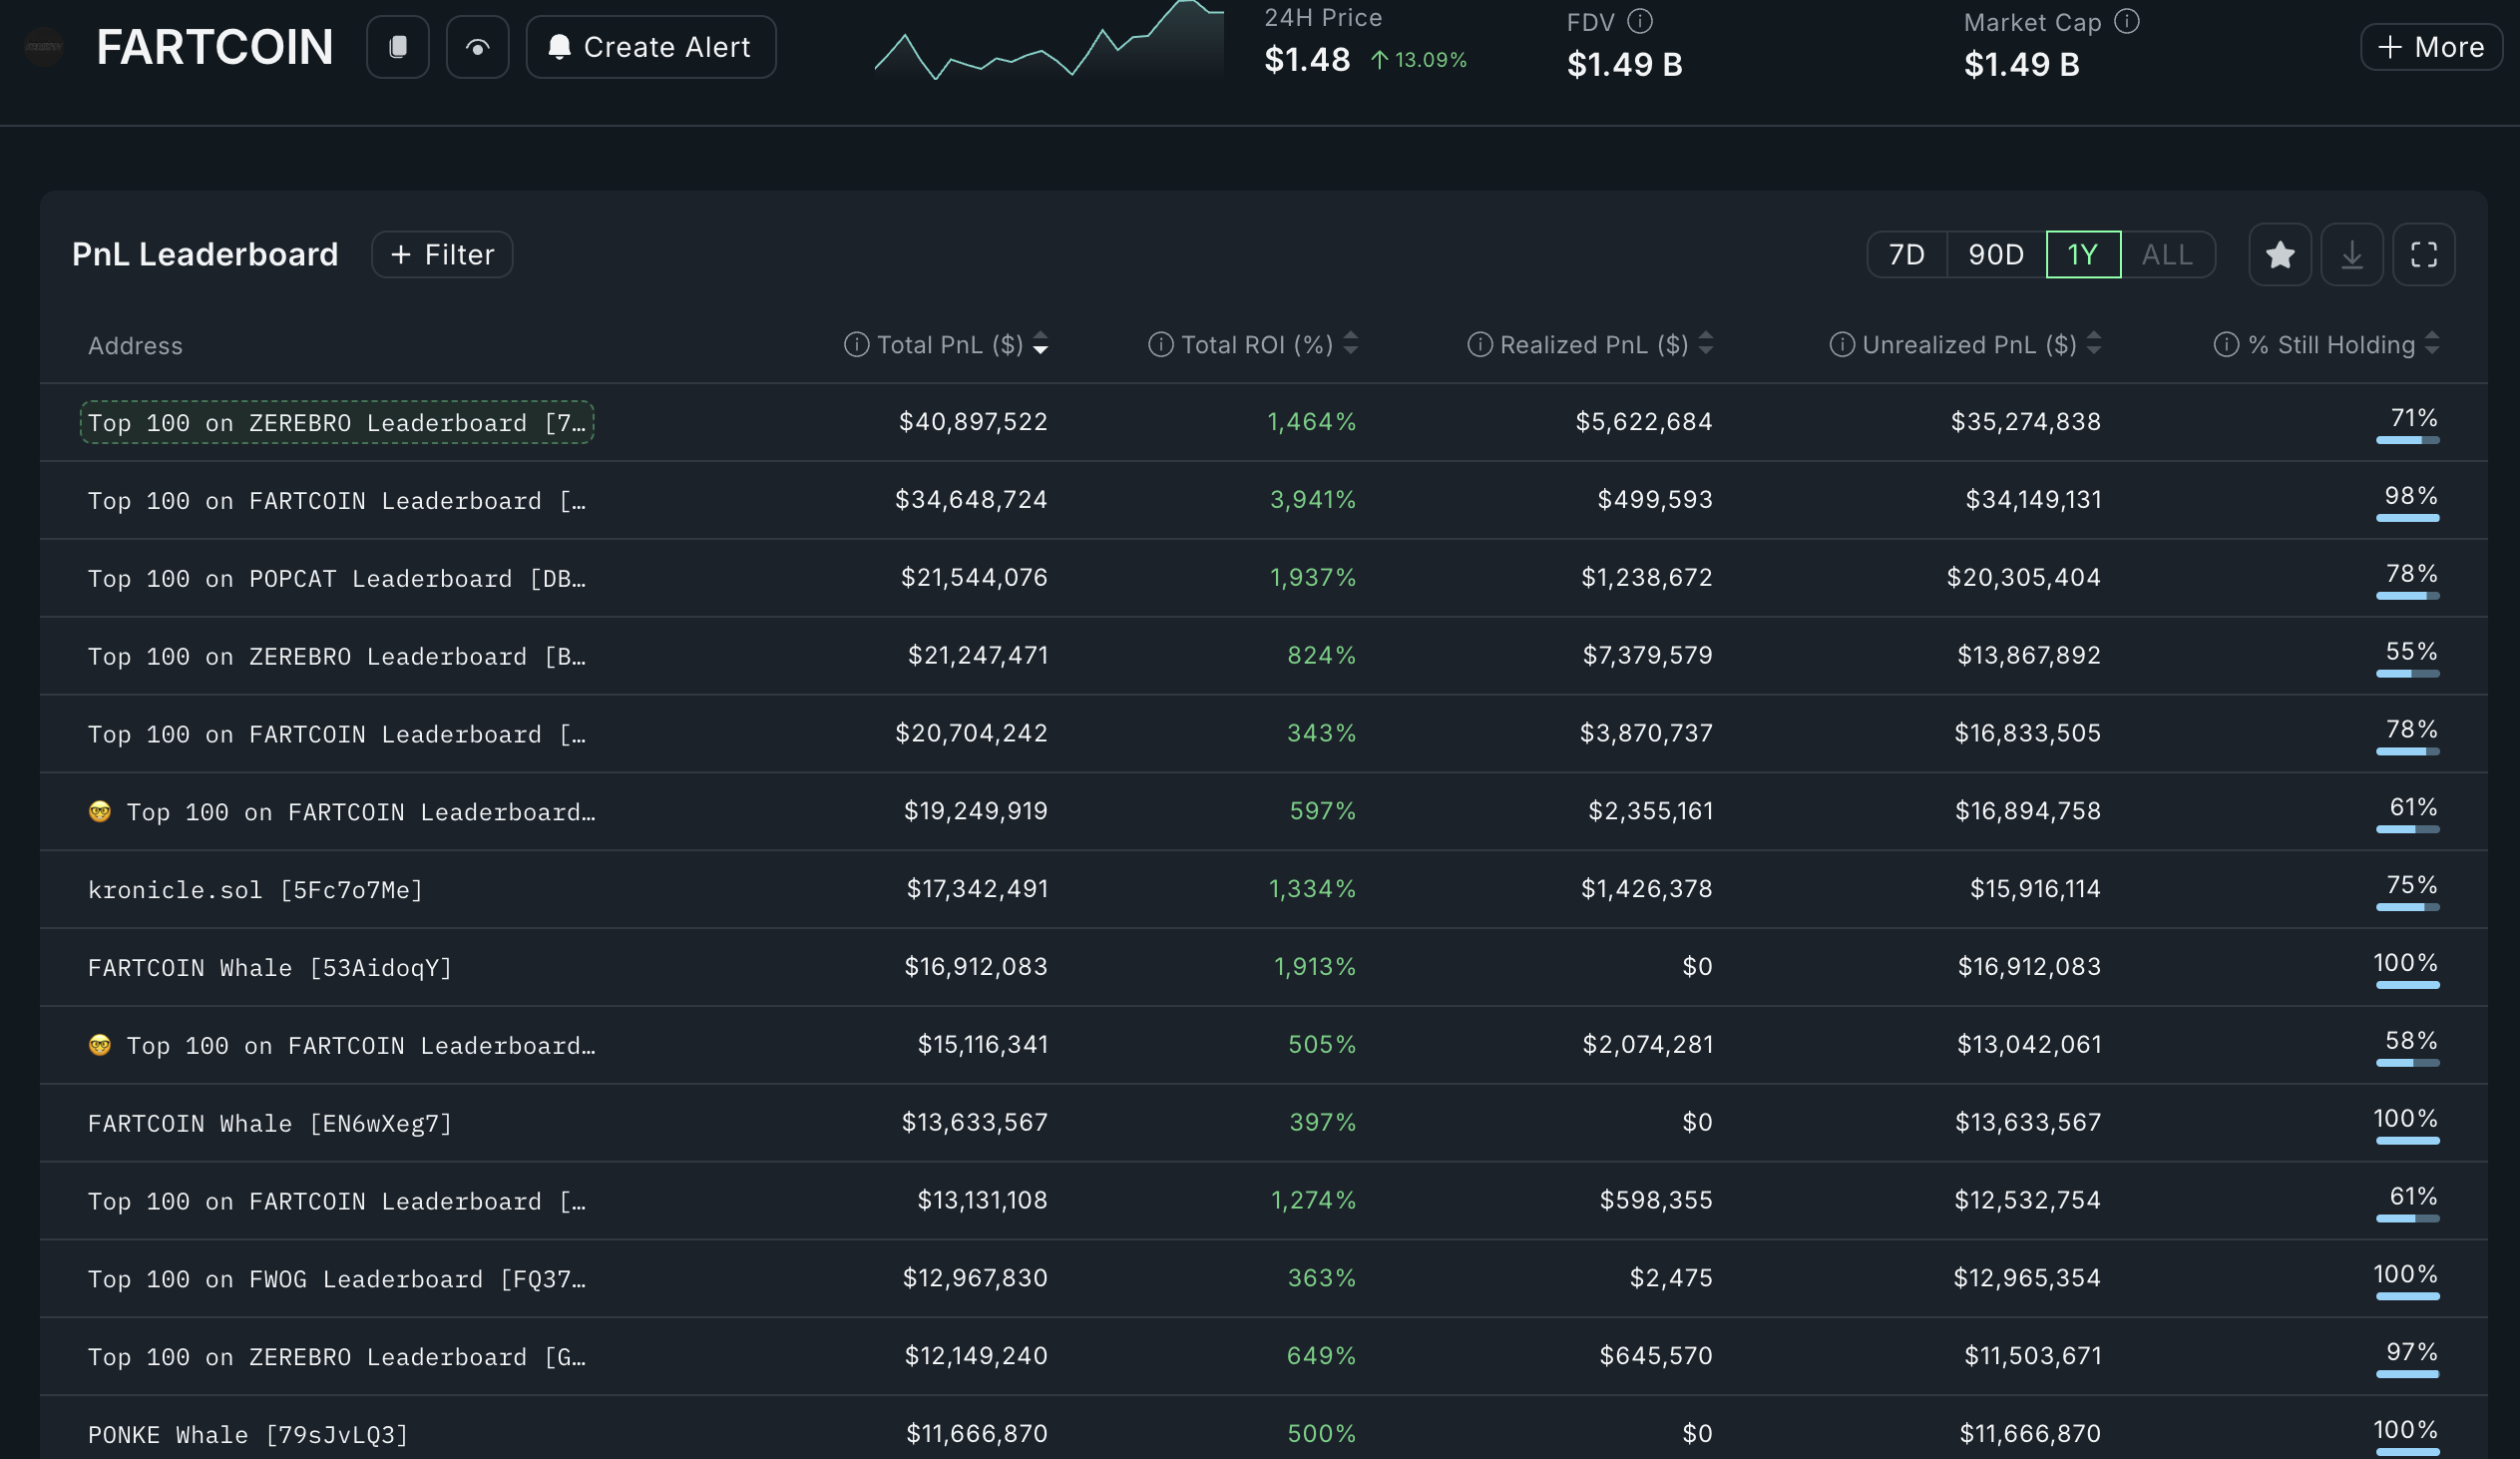Select the 3,941% ROI value

point(1313,500)
